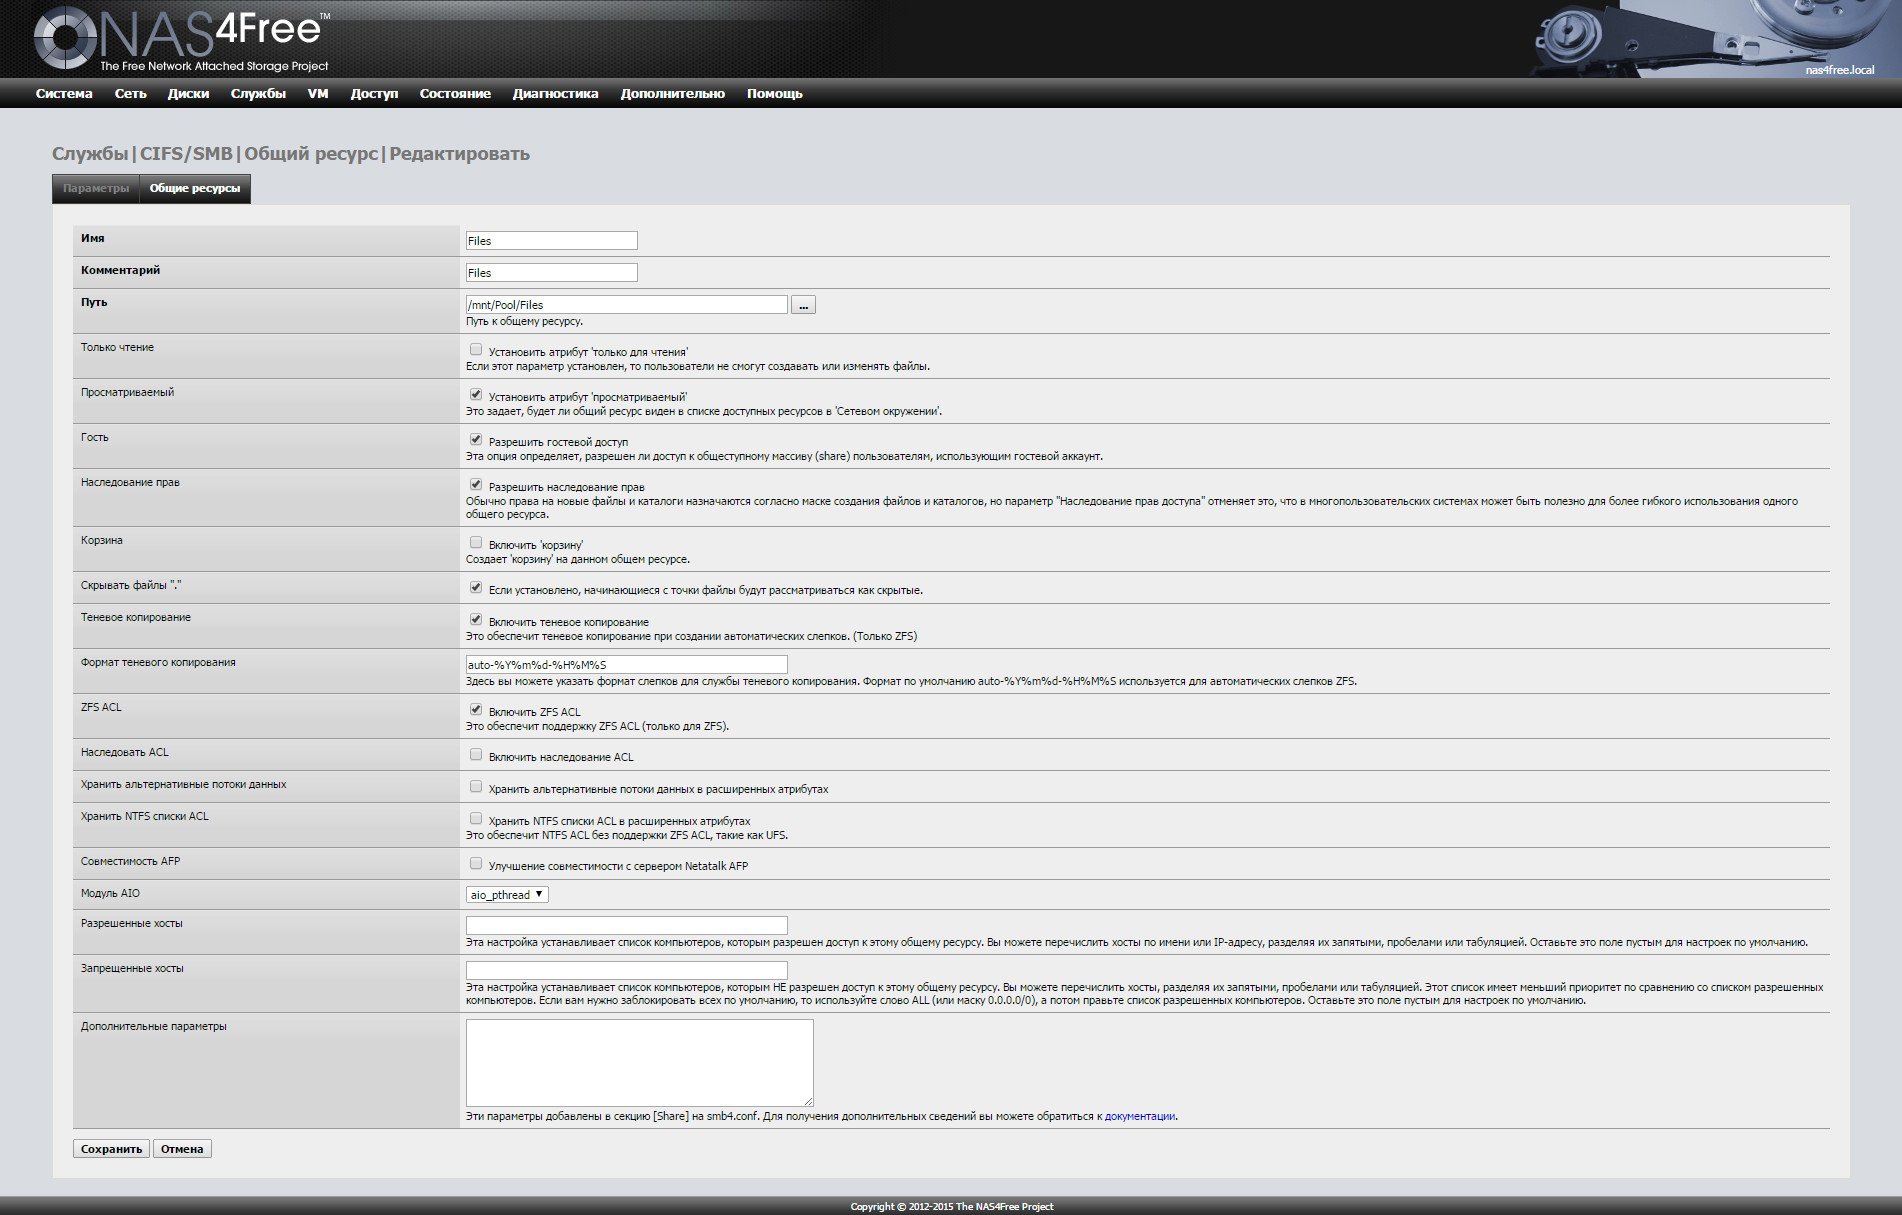1902x1215 pixels.
Task: Click the 'Путь к общему ресурсу.' hint text
Action: coord(524,322)
